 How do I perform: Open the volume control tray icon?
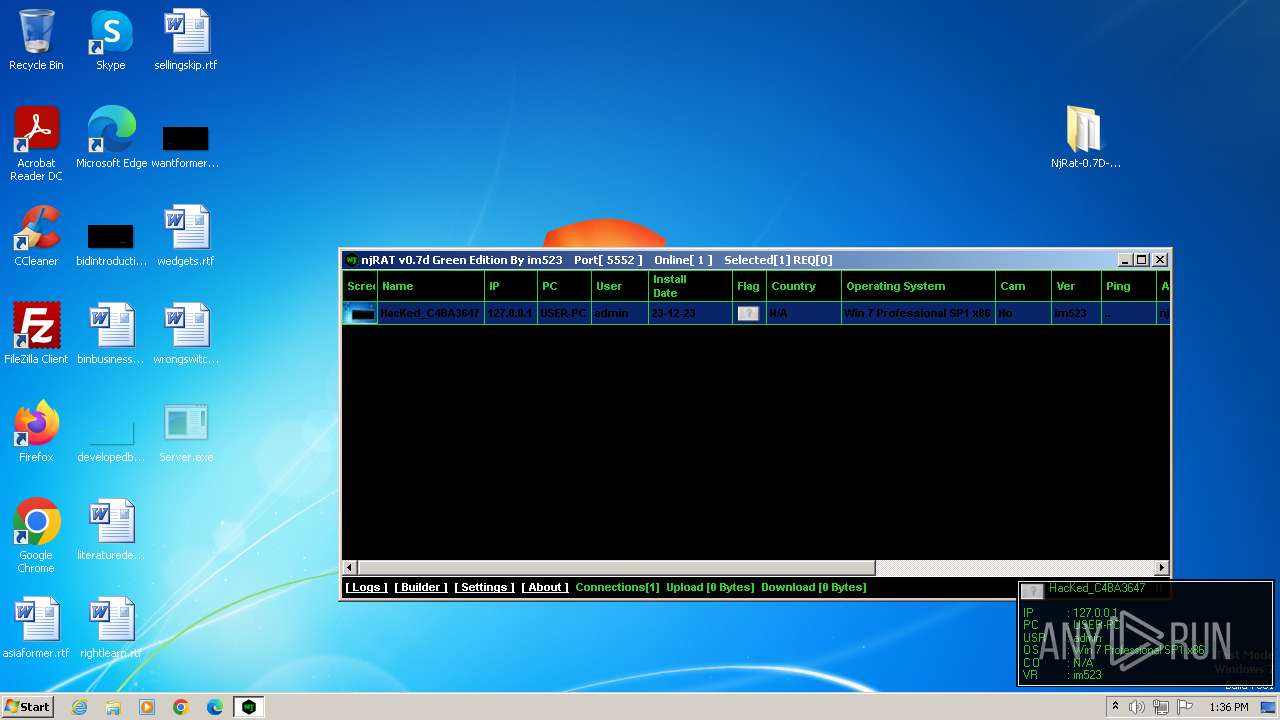coord(1137,707)
